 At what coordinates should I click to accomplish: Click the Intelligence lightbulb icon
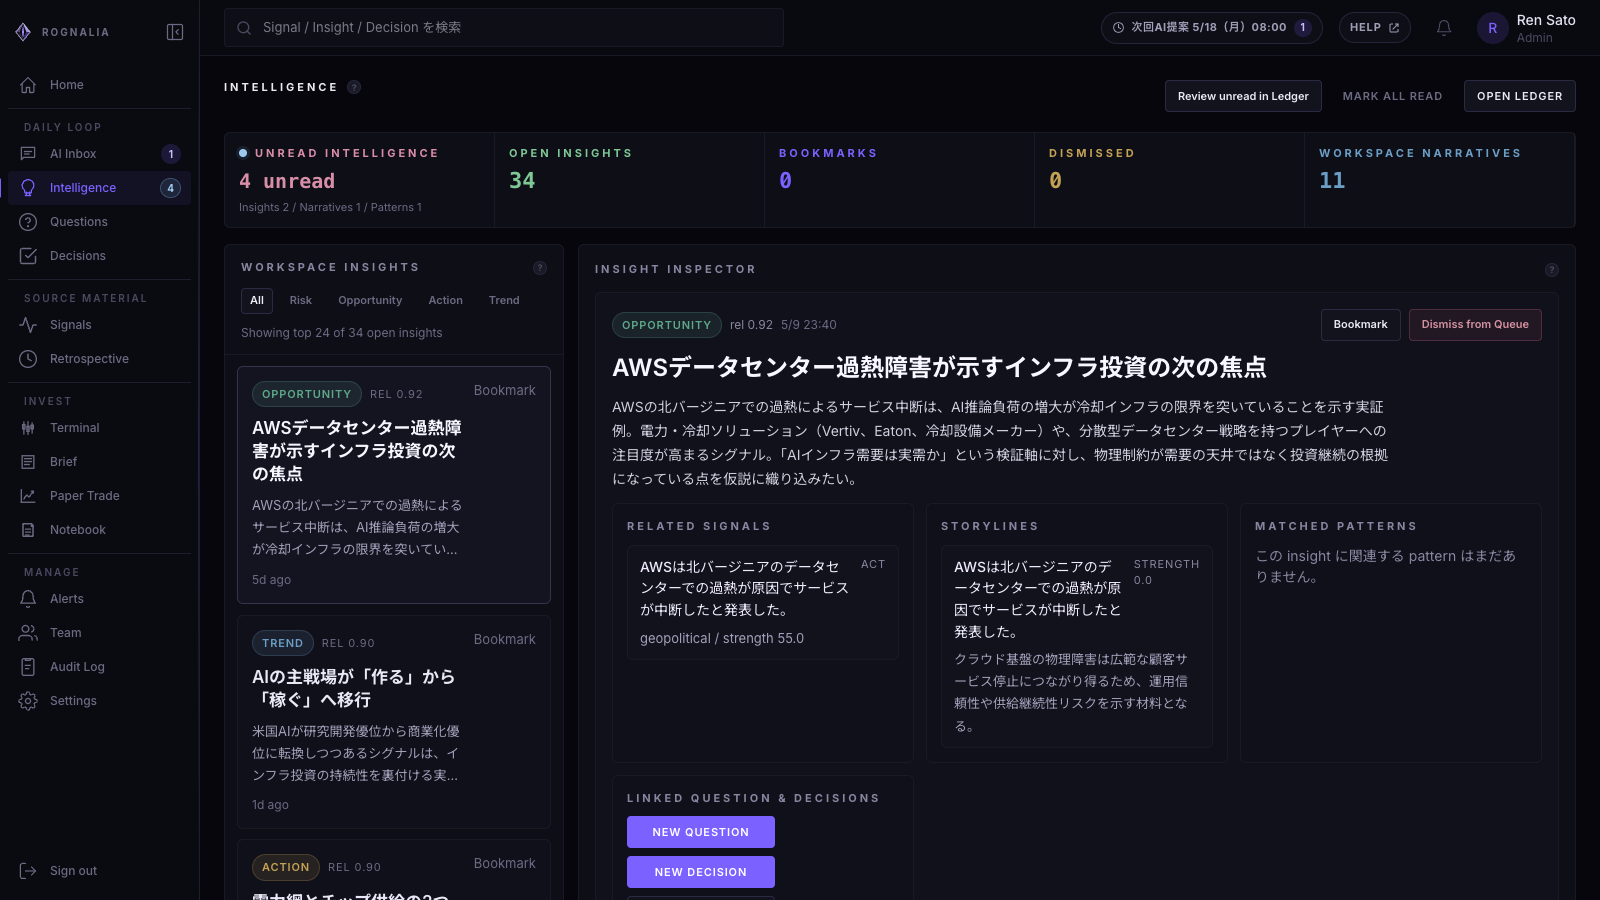pyautogui.click(x=28, y=188)
